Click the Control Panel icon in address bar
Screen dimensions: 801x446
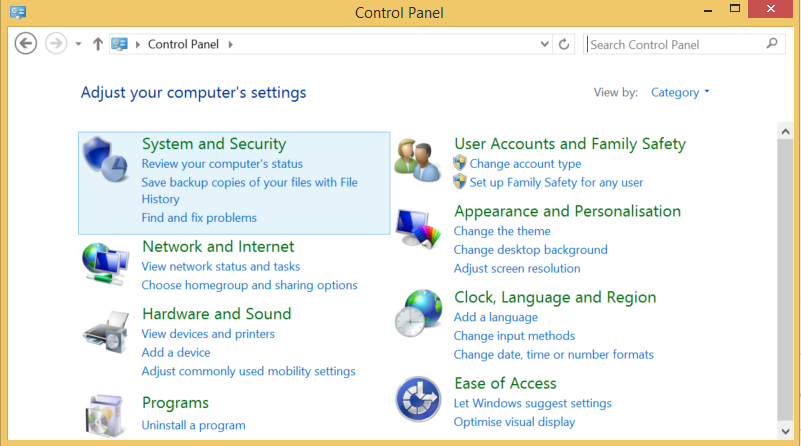click(x=120, y=44)
